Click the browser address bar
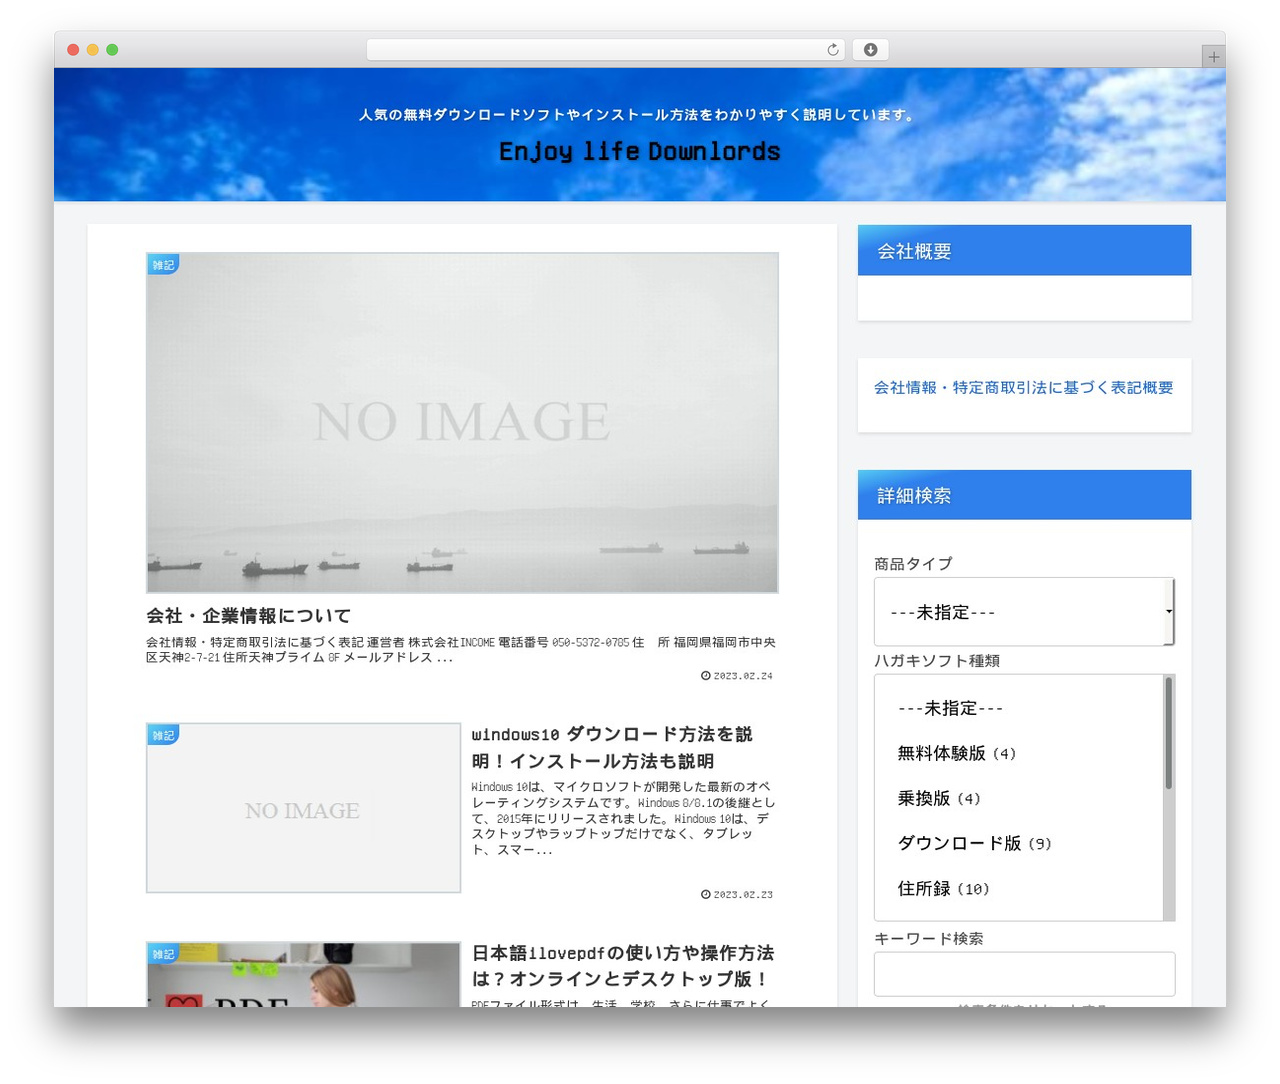1280x1084 pixels. click(605, 50)
